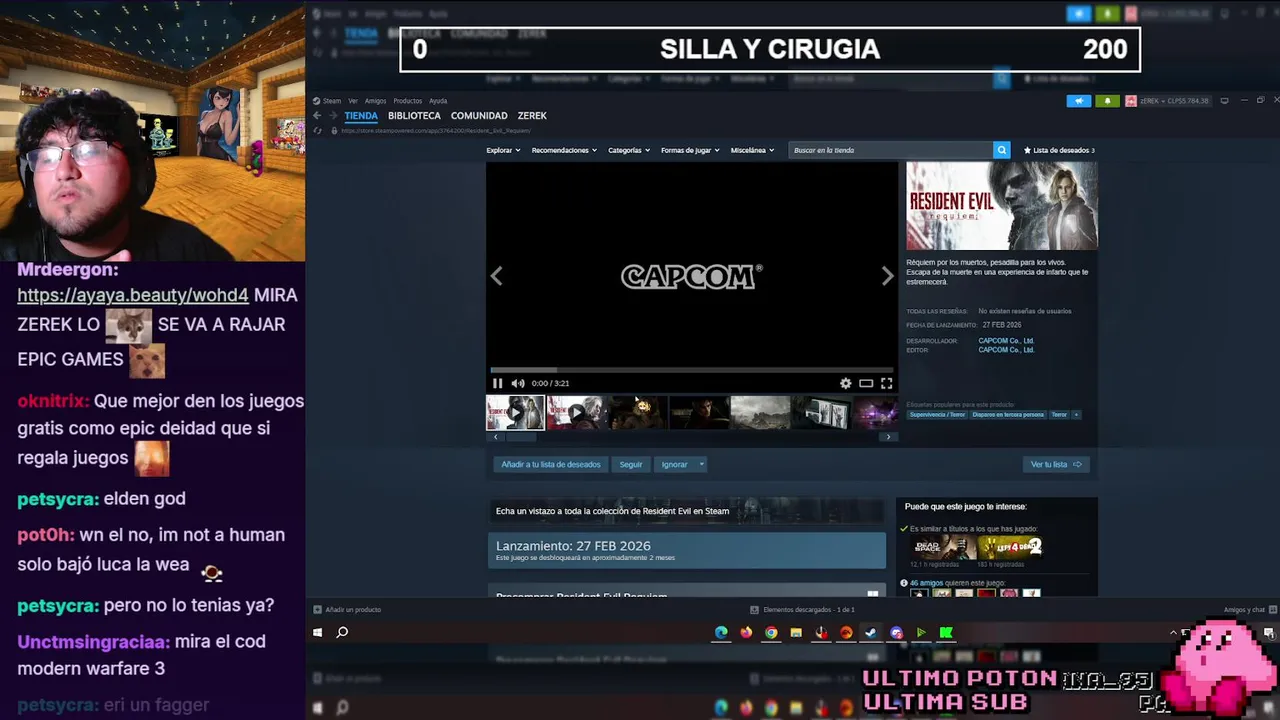Open the CAPCOM Co., Ltd. developer link
The height and width of the screenshot is (720, 1280).
click(x=1006, y=341)
